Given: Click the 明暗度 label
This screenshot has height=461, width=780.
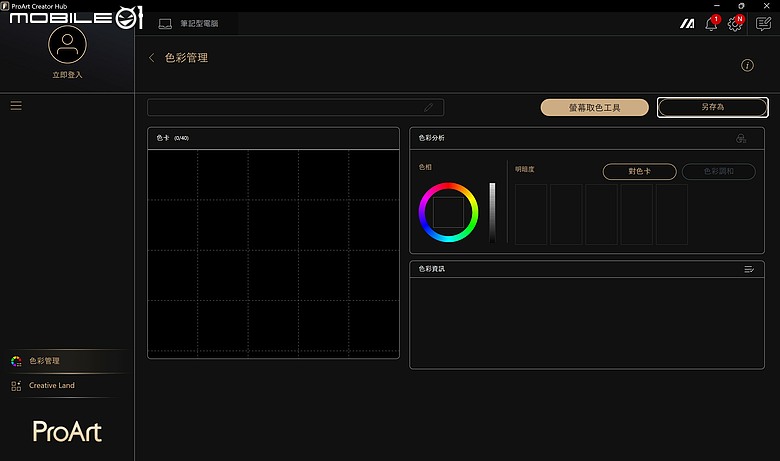Looking at the screenshot, I should (524, 170).
